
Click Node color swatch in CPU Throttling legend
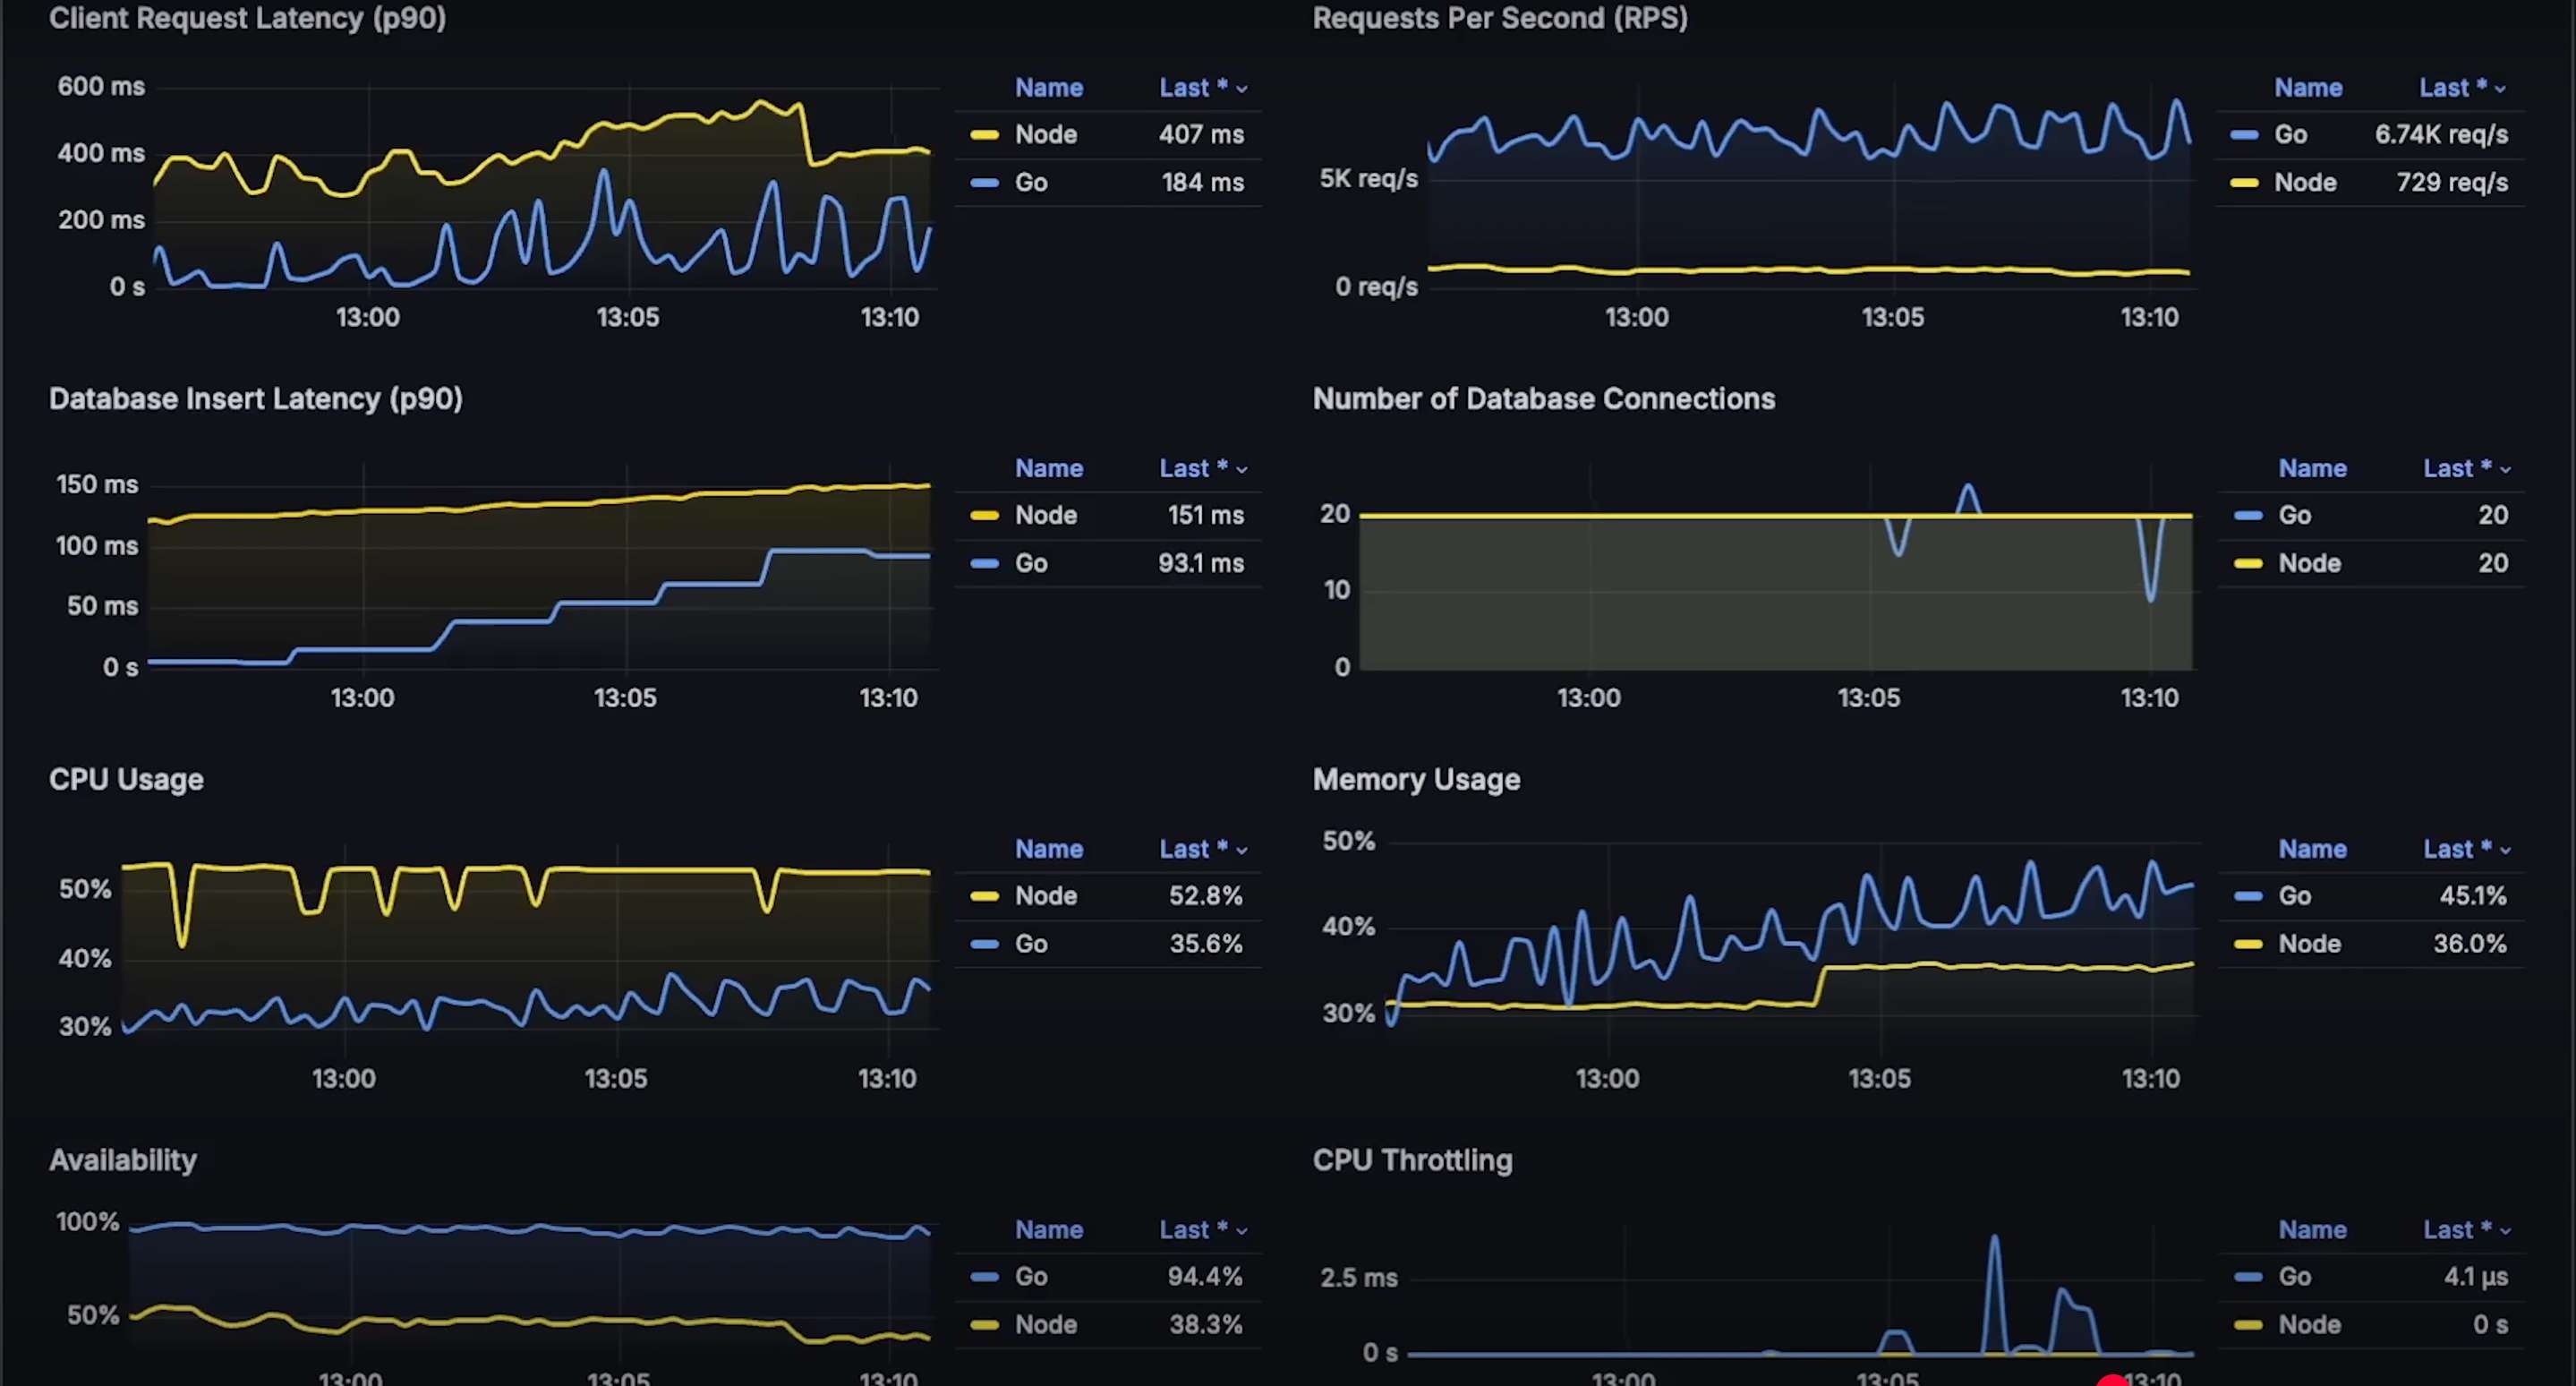tap(2248, 1325)
